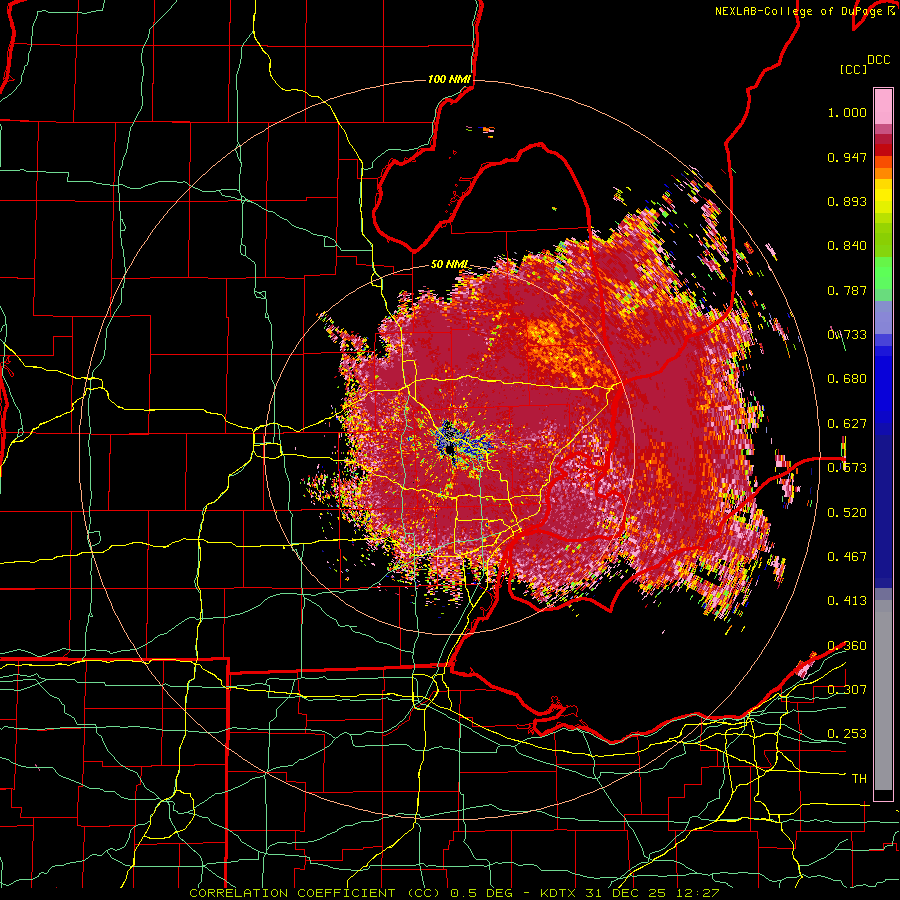Click the 0.307 legend value
Screen dimensions: 900x900
[x=847, y=689]
